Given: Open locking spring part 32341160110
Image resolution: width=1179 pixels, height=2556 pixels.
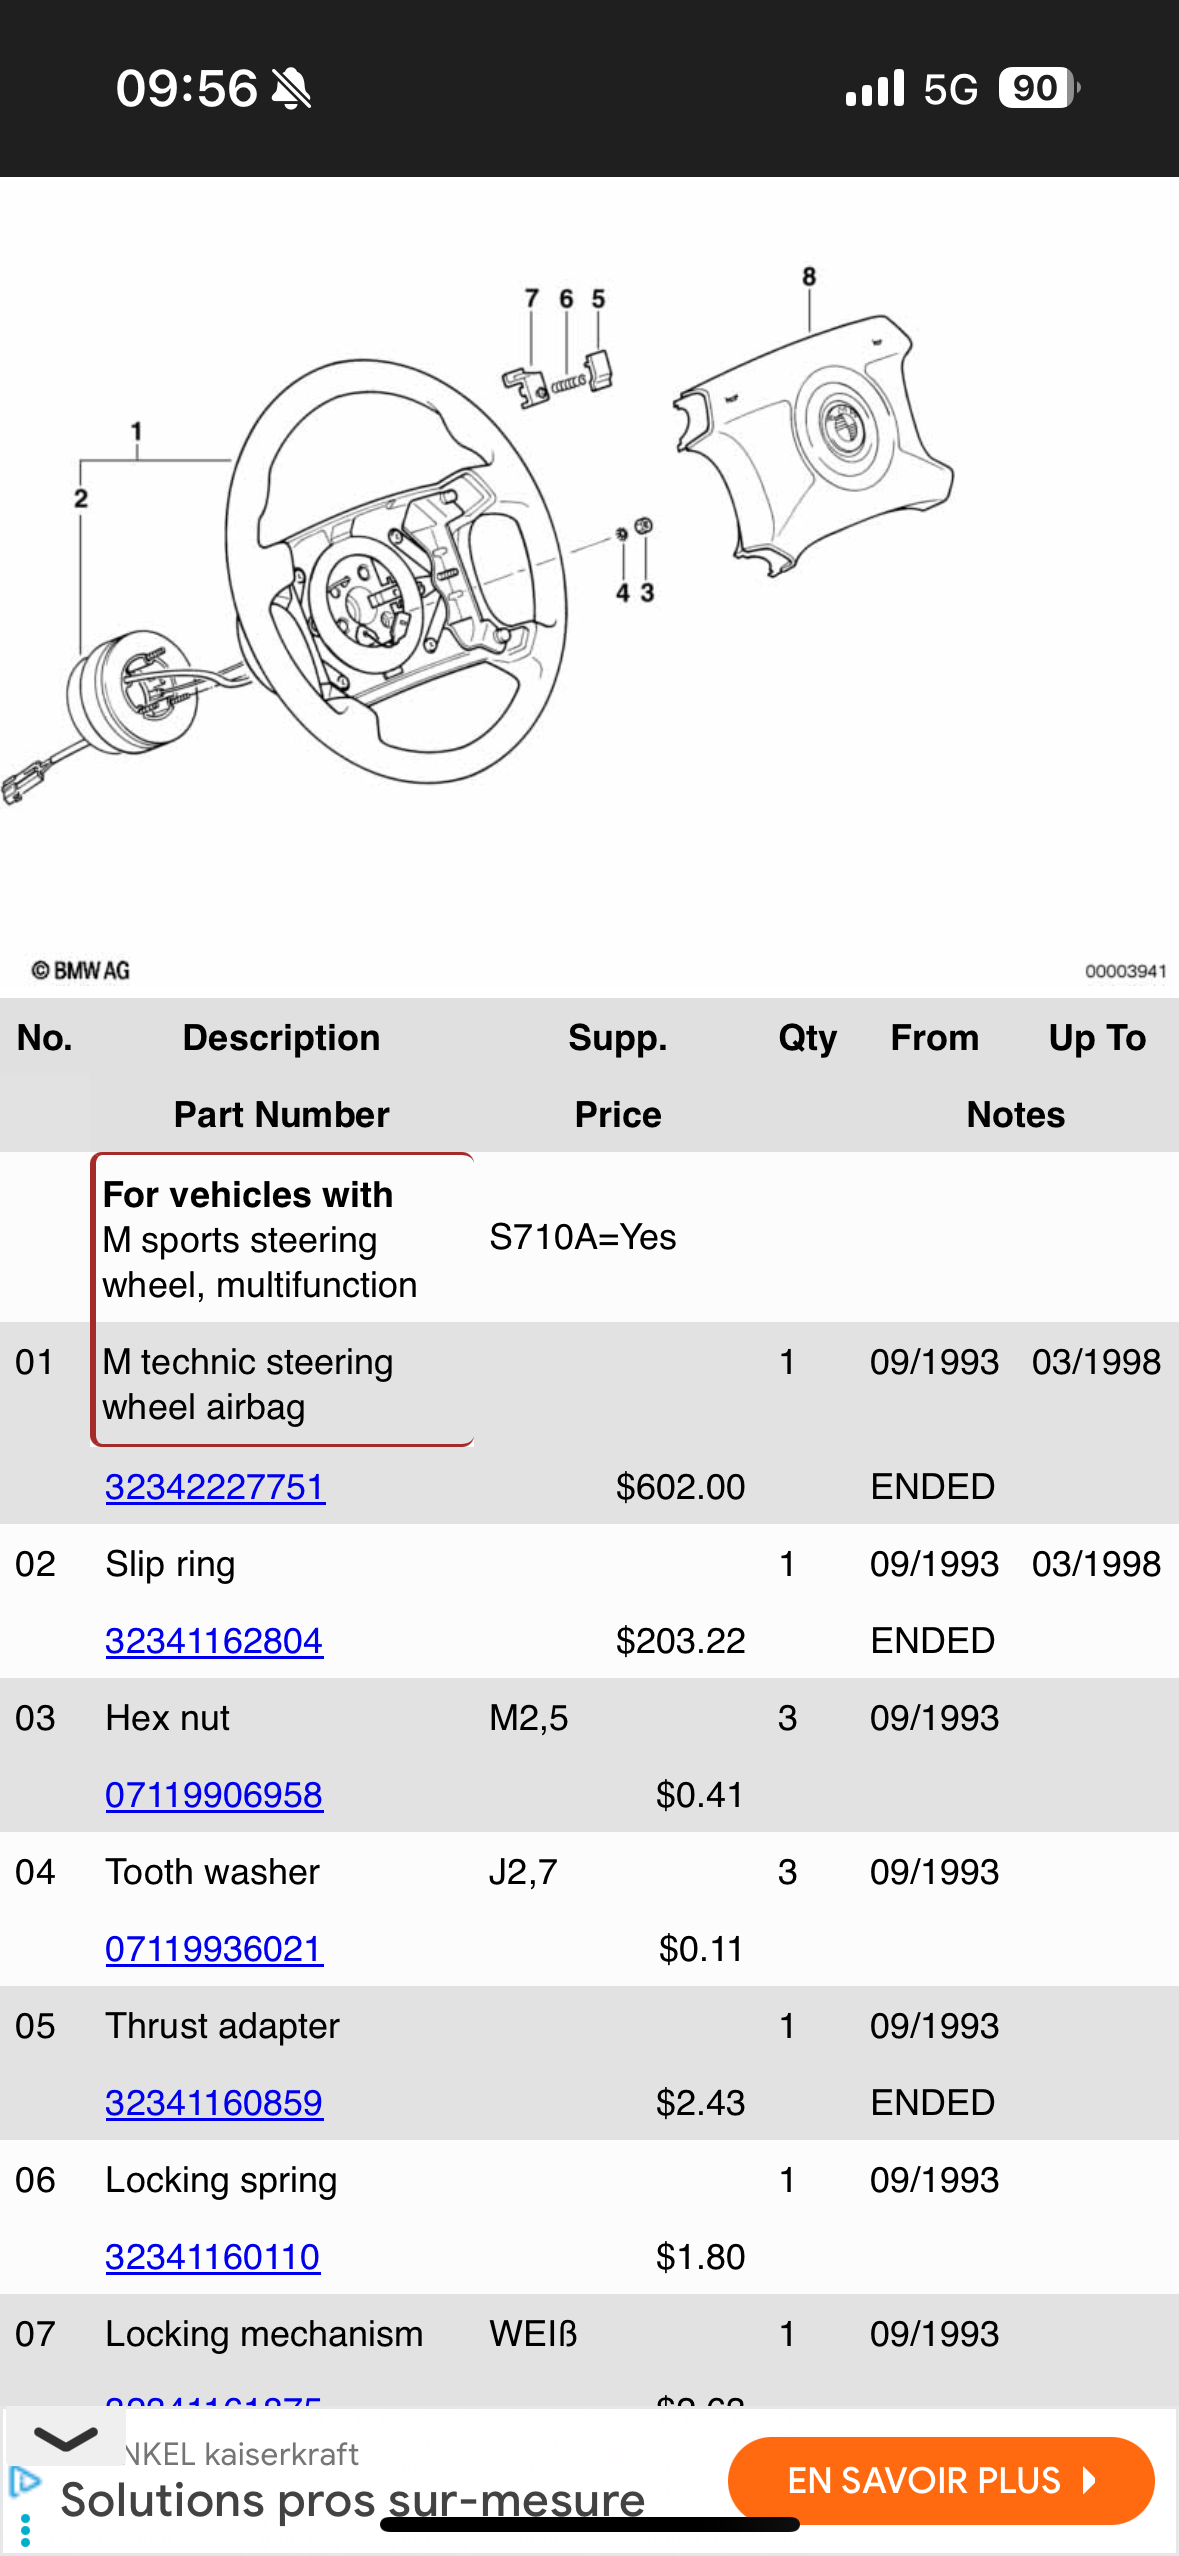Looking at the screenshot, I should [x=213, y=2257].
